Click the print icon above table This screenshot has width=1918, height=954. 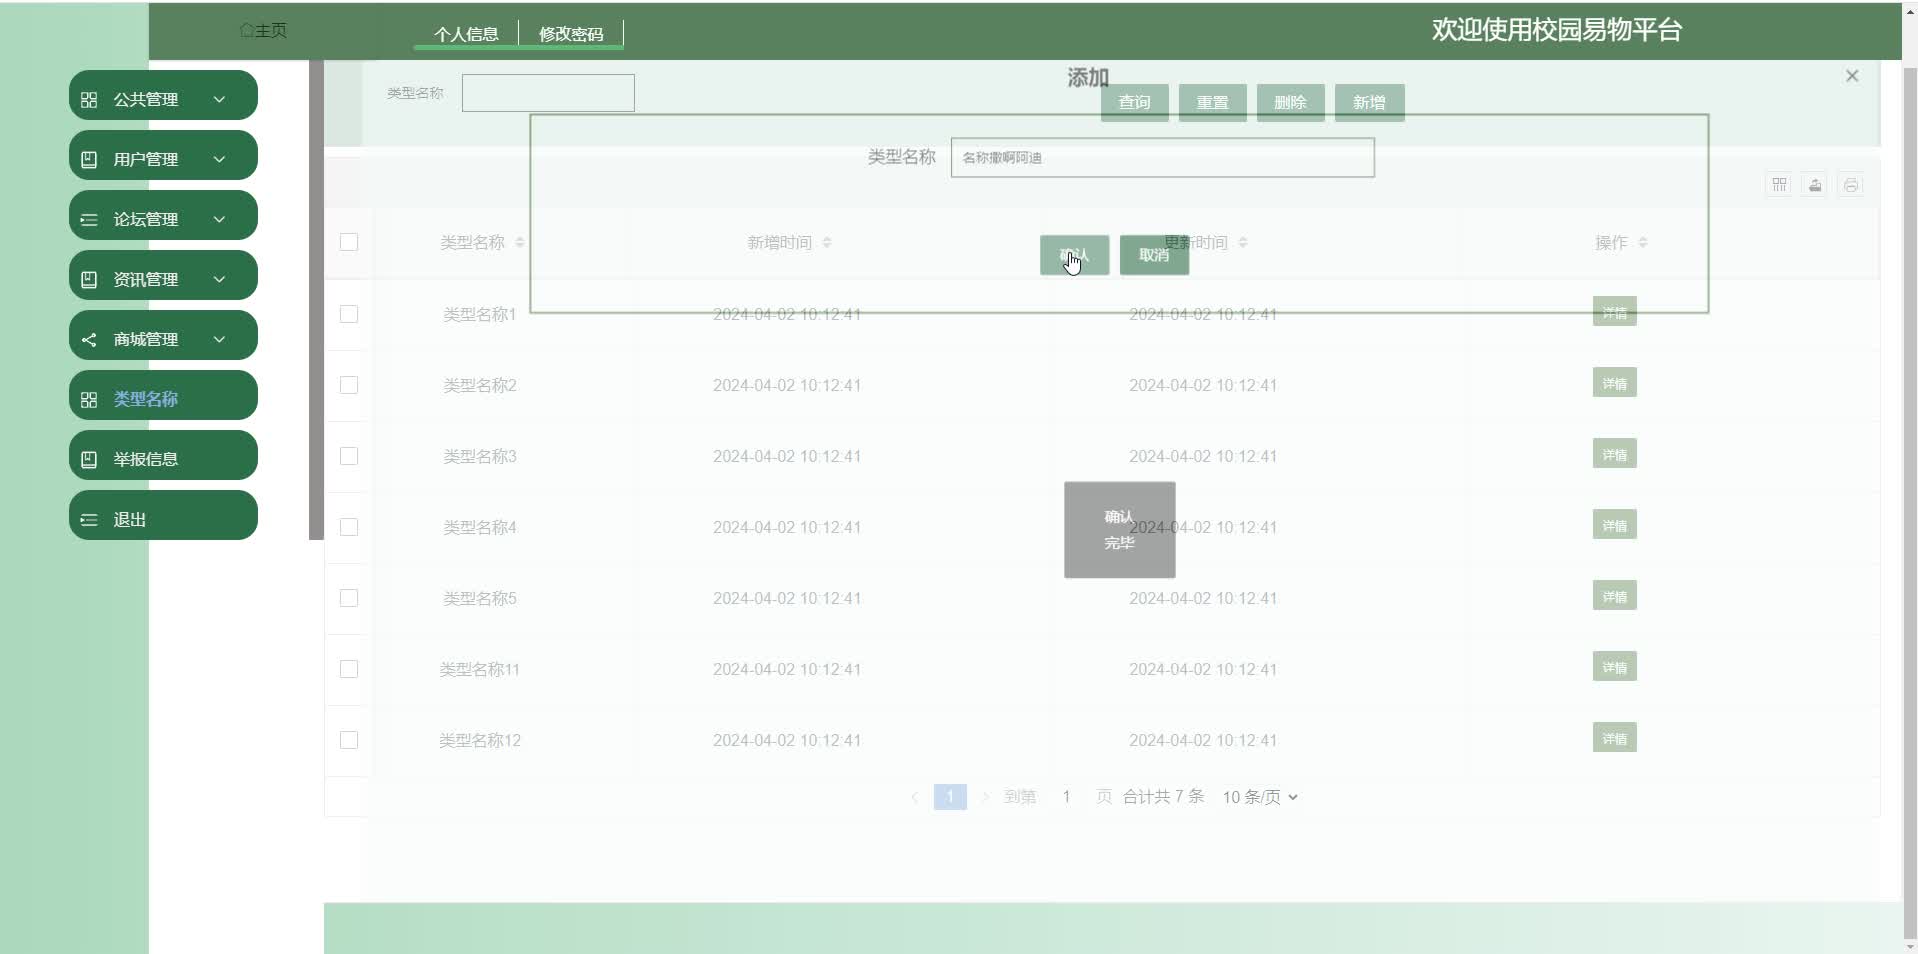coord(1851,185)
